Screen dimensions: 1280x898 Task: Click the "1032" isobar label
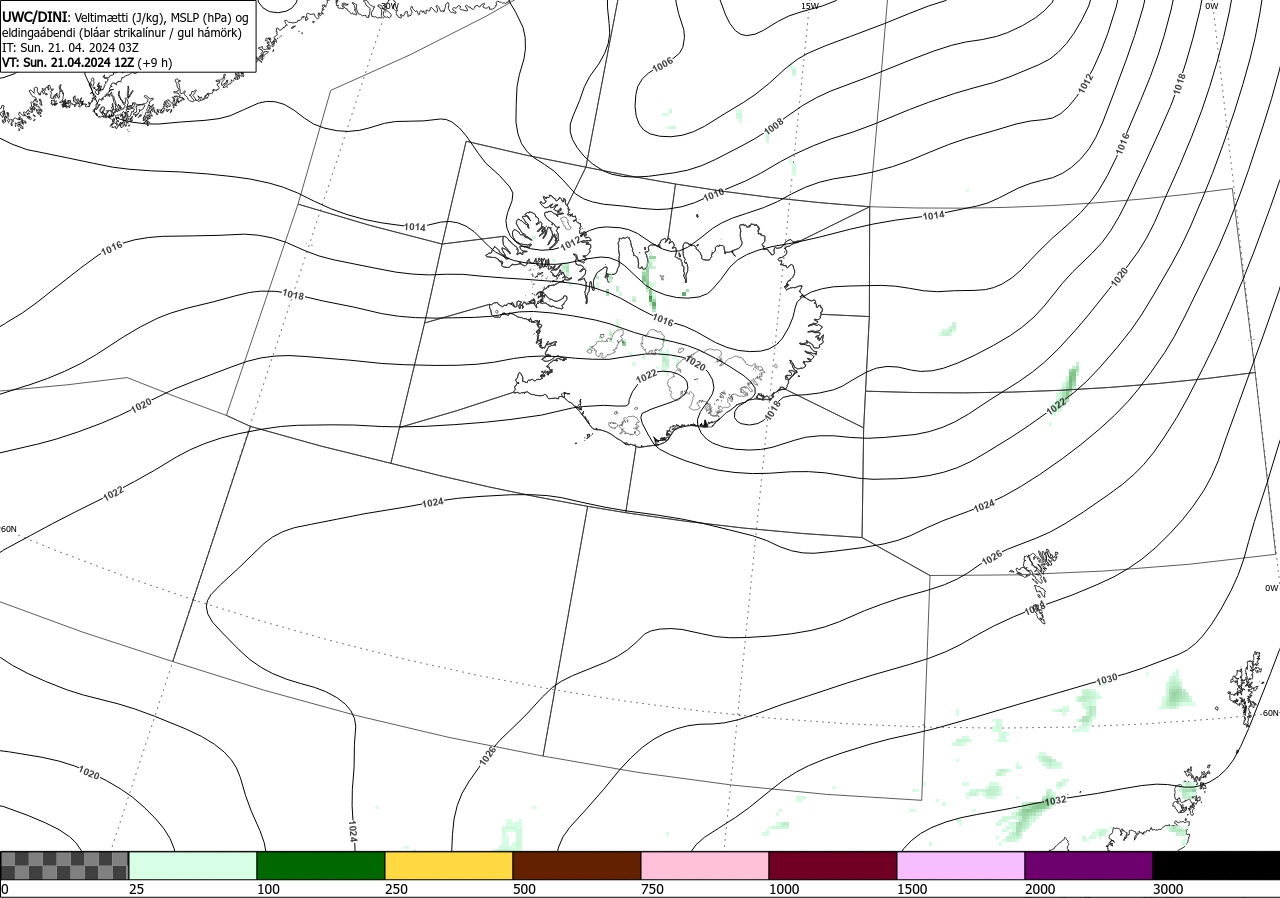click(x=1054, y=801)
